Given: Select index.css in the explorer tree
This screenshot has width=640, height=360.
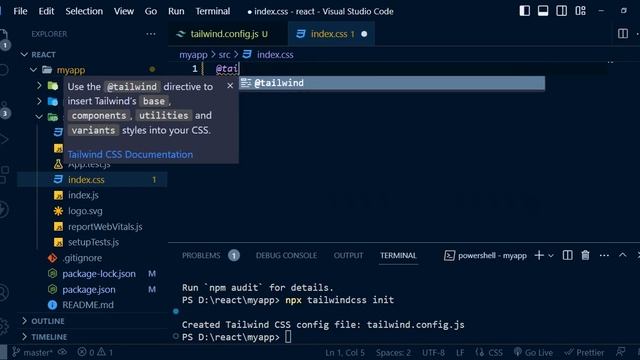Looking at the screenshot, I should coord(92,180).
